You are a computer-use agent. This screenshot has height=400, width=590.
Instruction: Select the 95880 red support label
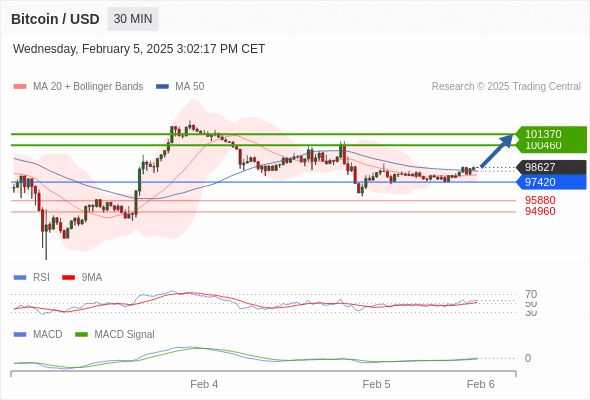[x=540, y=200]
